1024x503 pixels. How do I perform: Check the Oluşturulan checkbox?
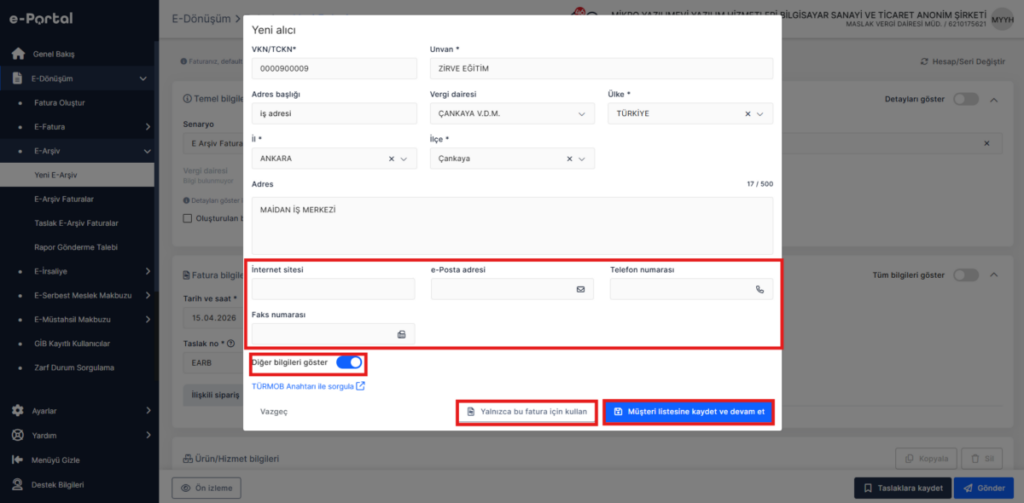click(x=187, y=218)
